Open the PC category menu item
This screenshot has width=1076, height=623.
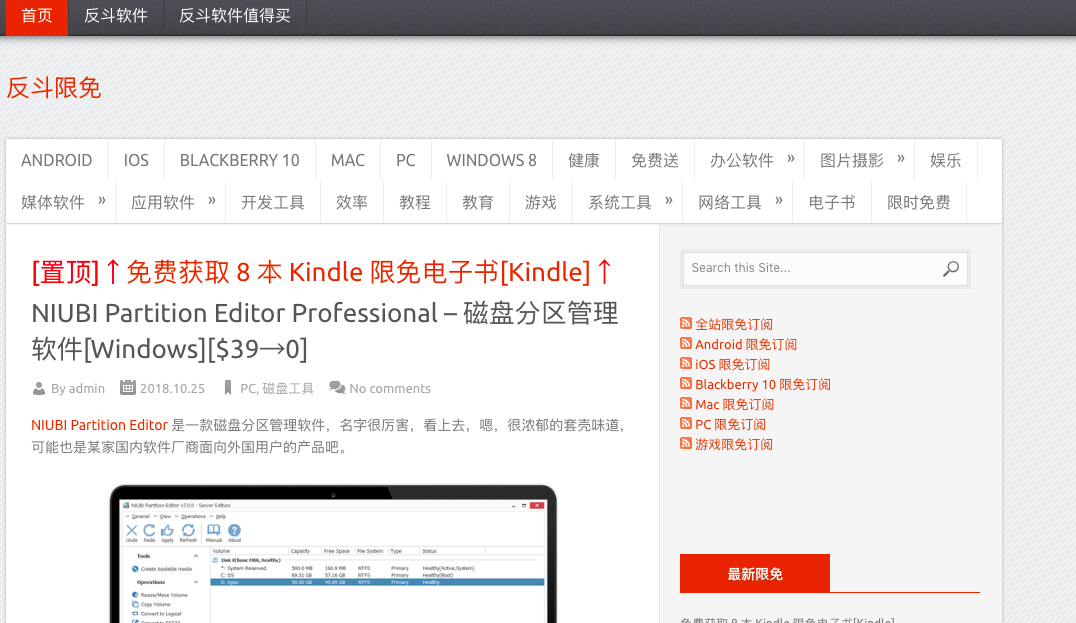[406, 161]
